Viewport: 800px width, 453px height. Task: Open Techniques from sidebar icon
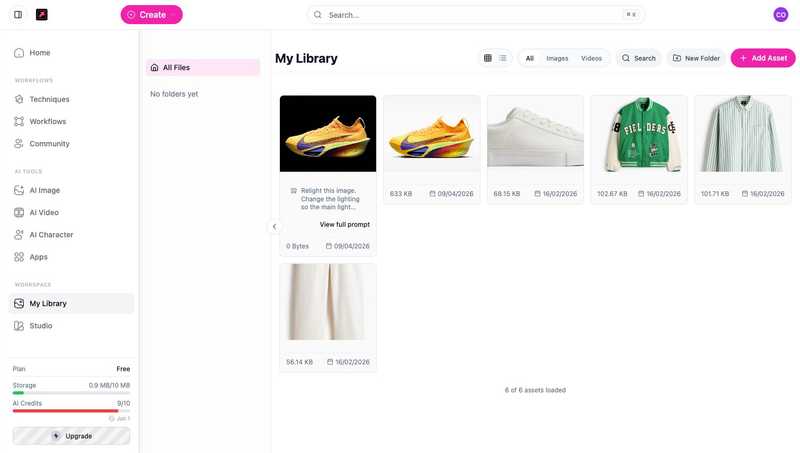[x=19, y=99]
